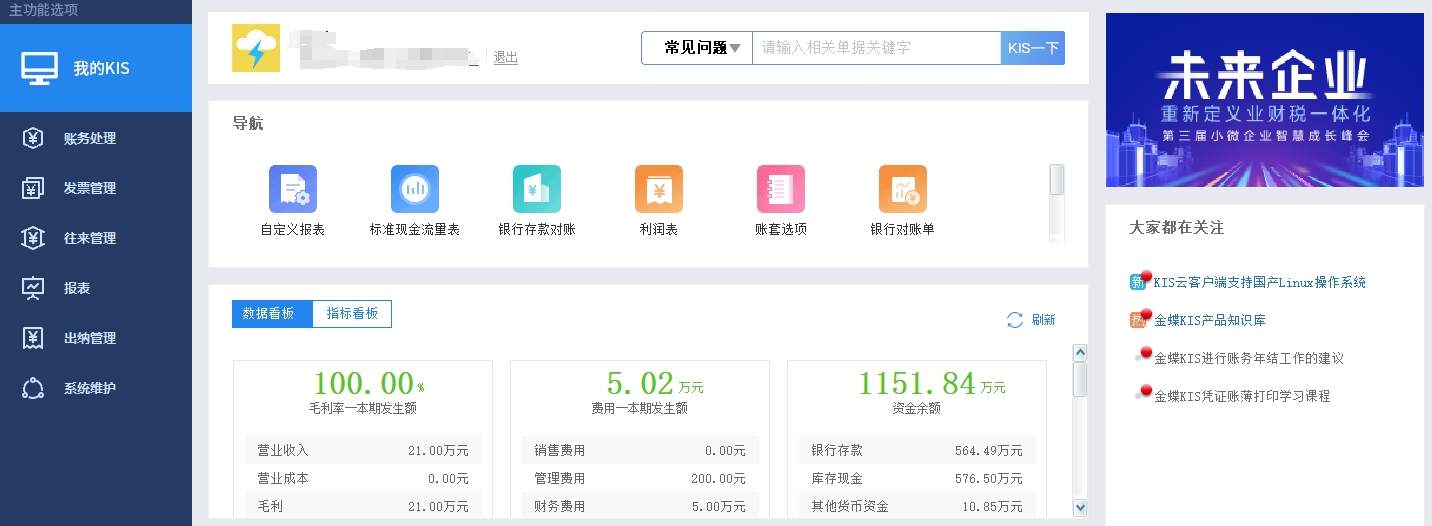Click the dashboard scrollbar up arrow

(1080, 353)
